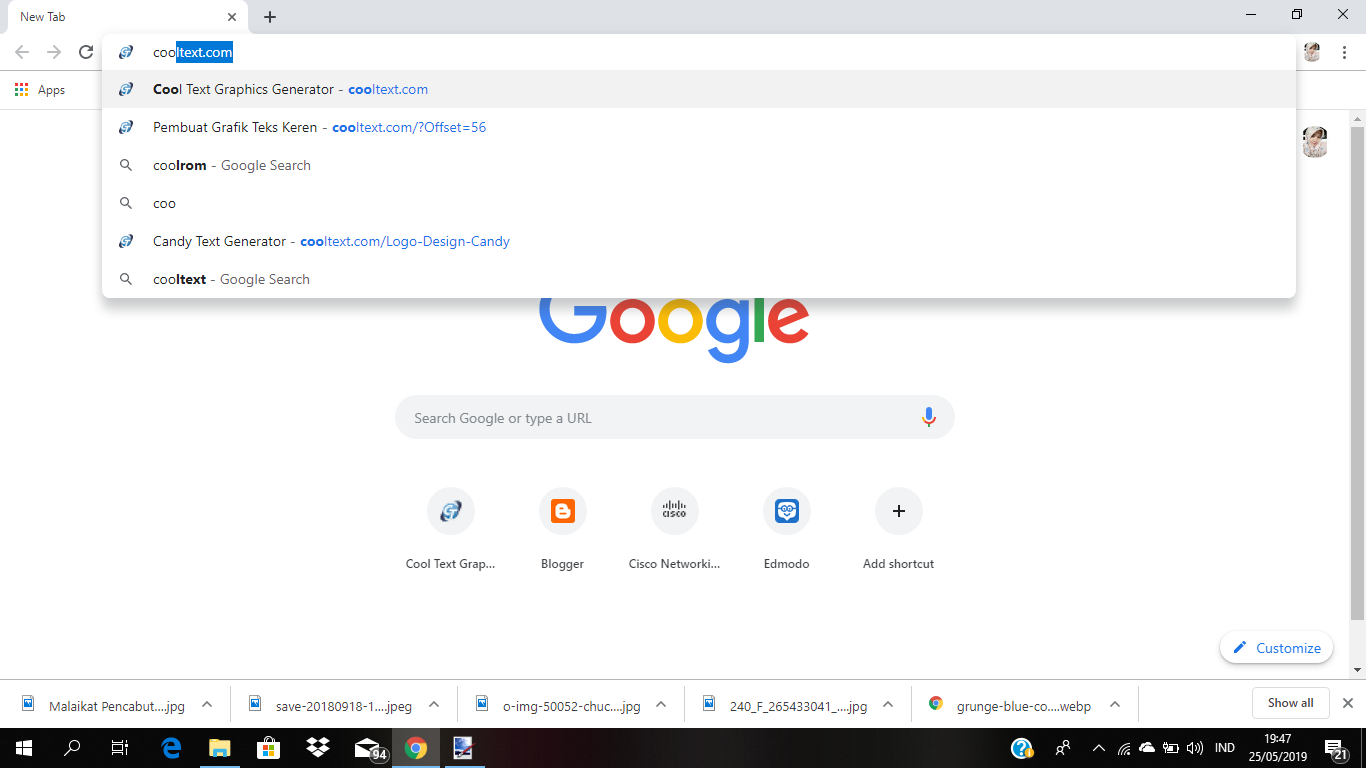Open Dropbox from the taskbar
This screenshot has height=768, width=1366.
coord(318,748)
